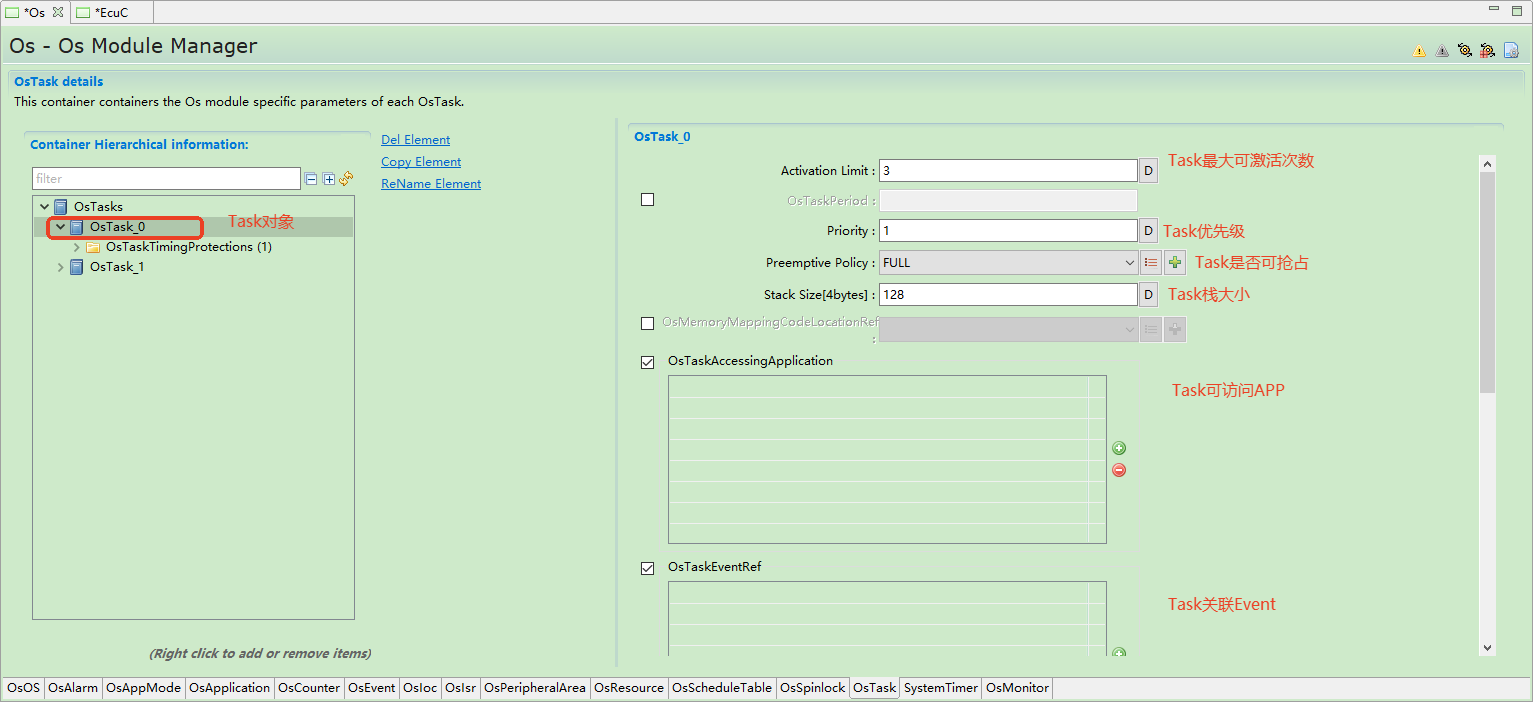1533x702 pixels.
Task: Click the yellow warning triangle icon
Action: pos(1419,51)
